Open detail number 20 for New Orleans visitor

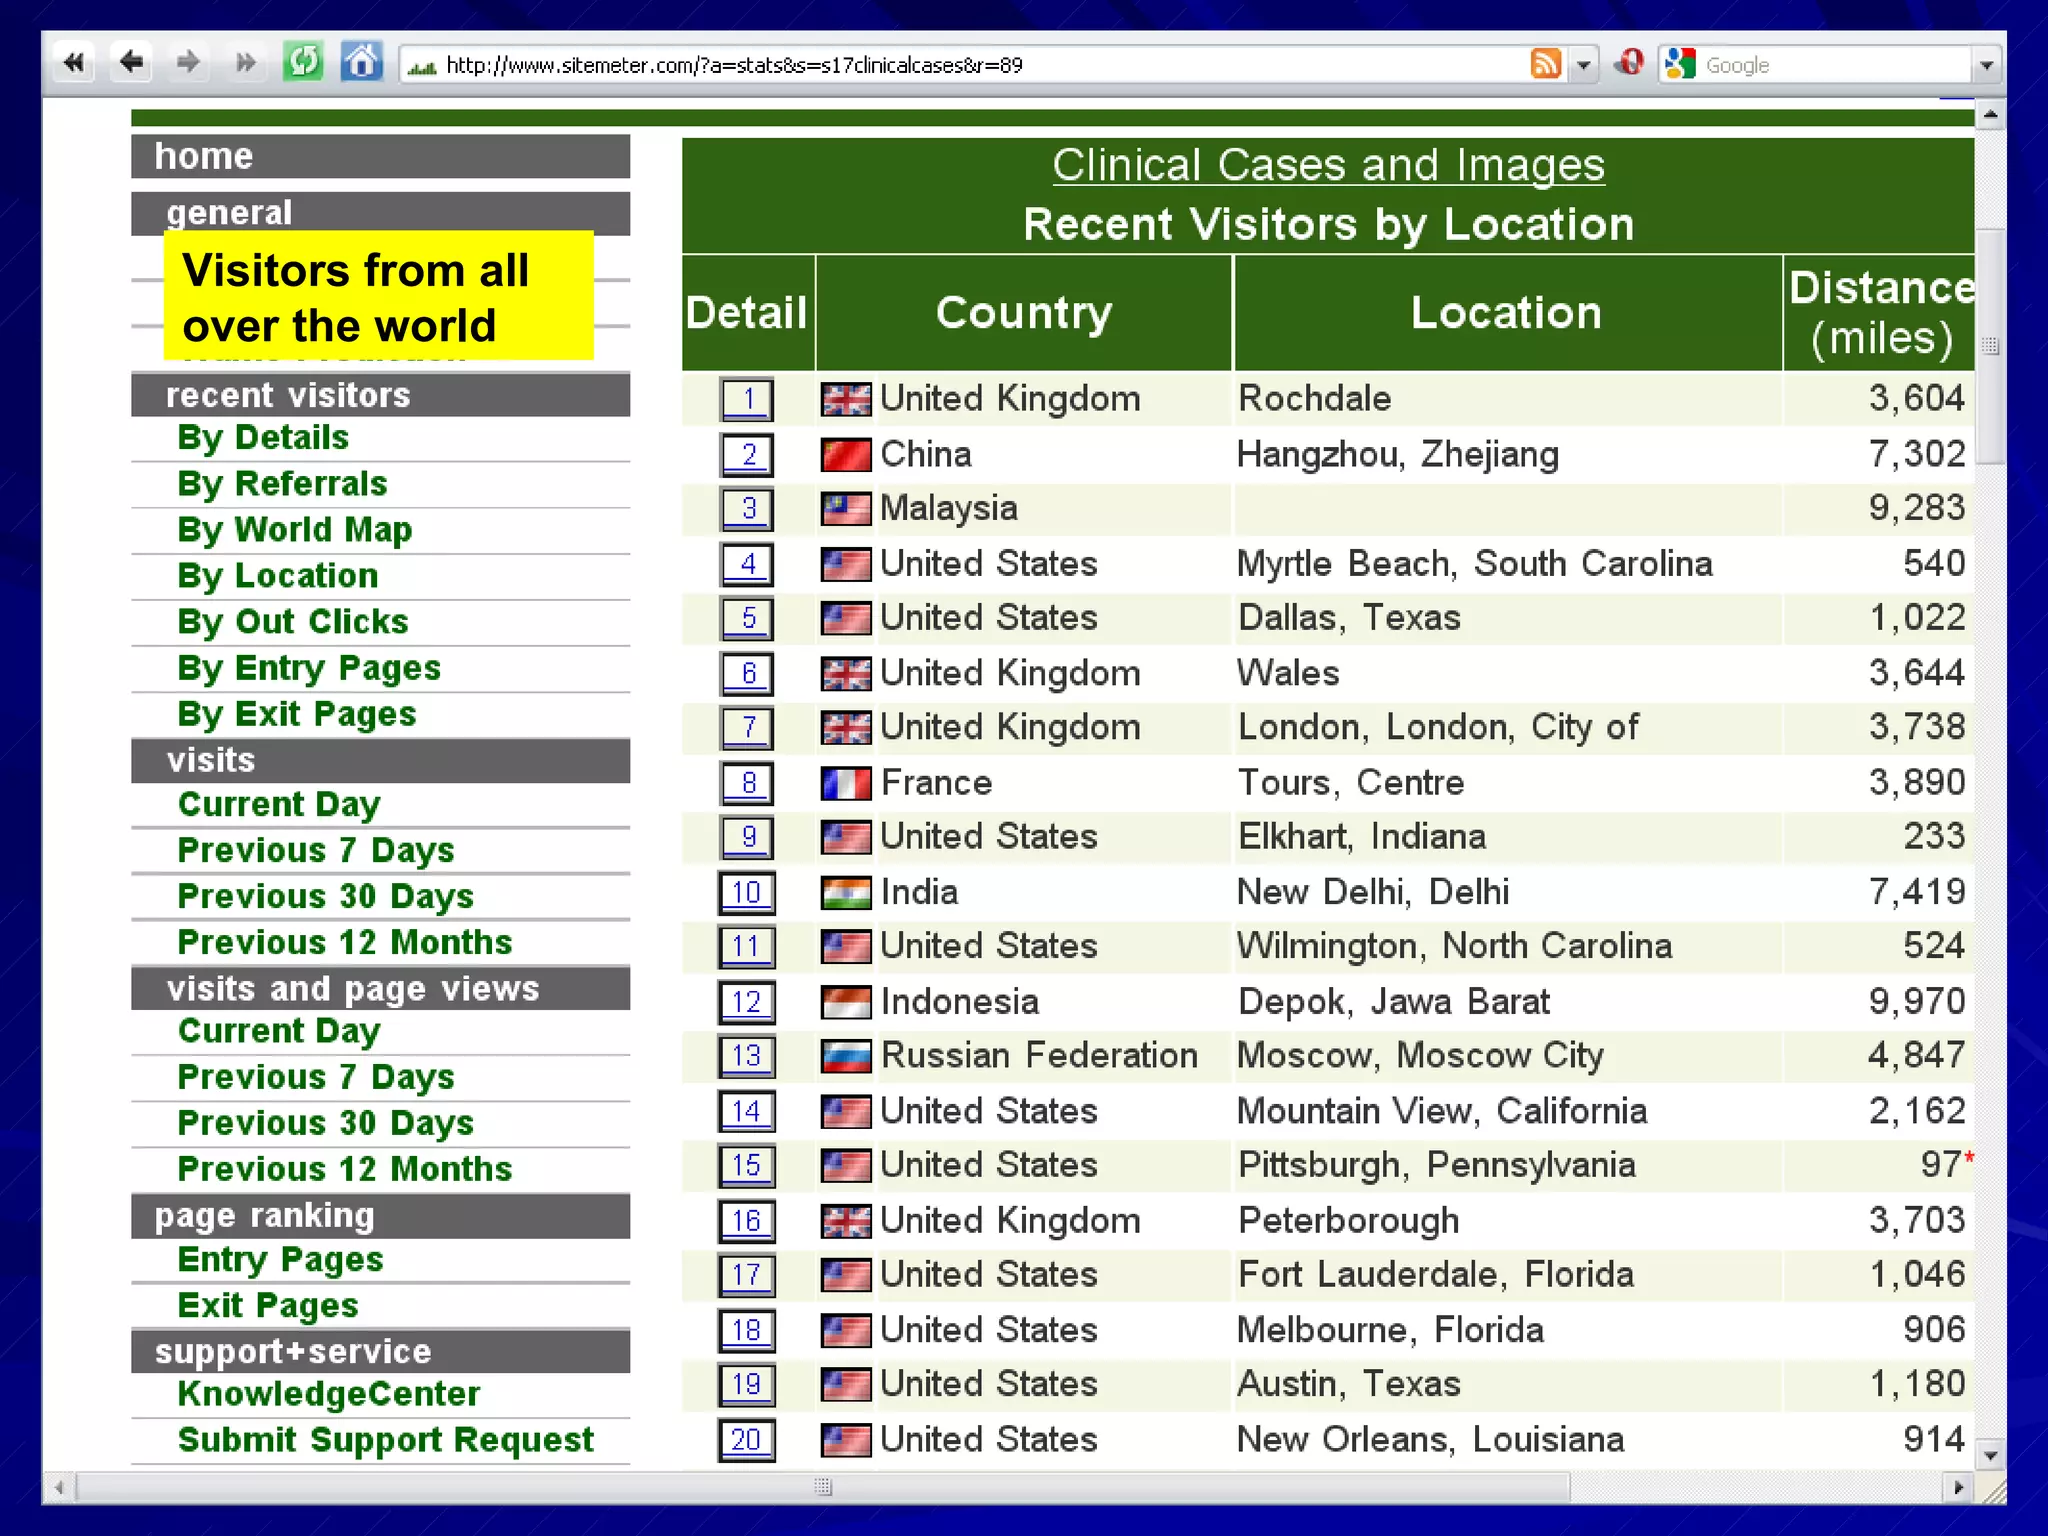[747, 1439]
